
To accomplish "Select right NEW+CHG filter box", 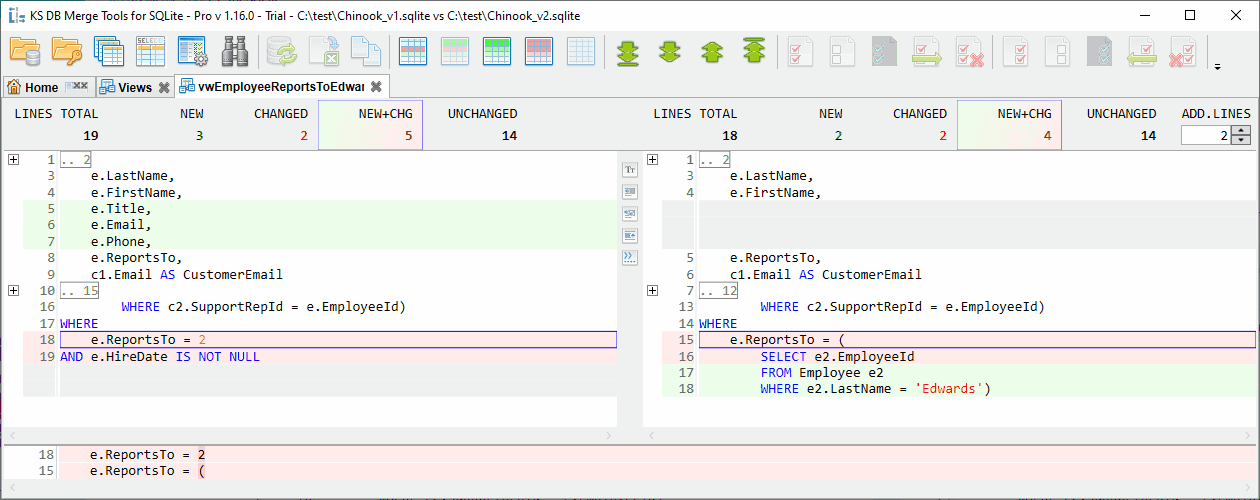I will (1009, 125).
